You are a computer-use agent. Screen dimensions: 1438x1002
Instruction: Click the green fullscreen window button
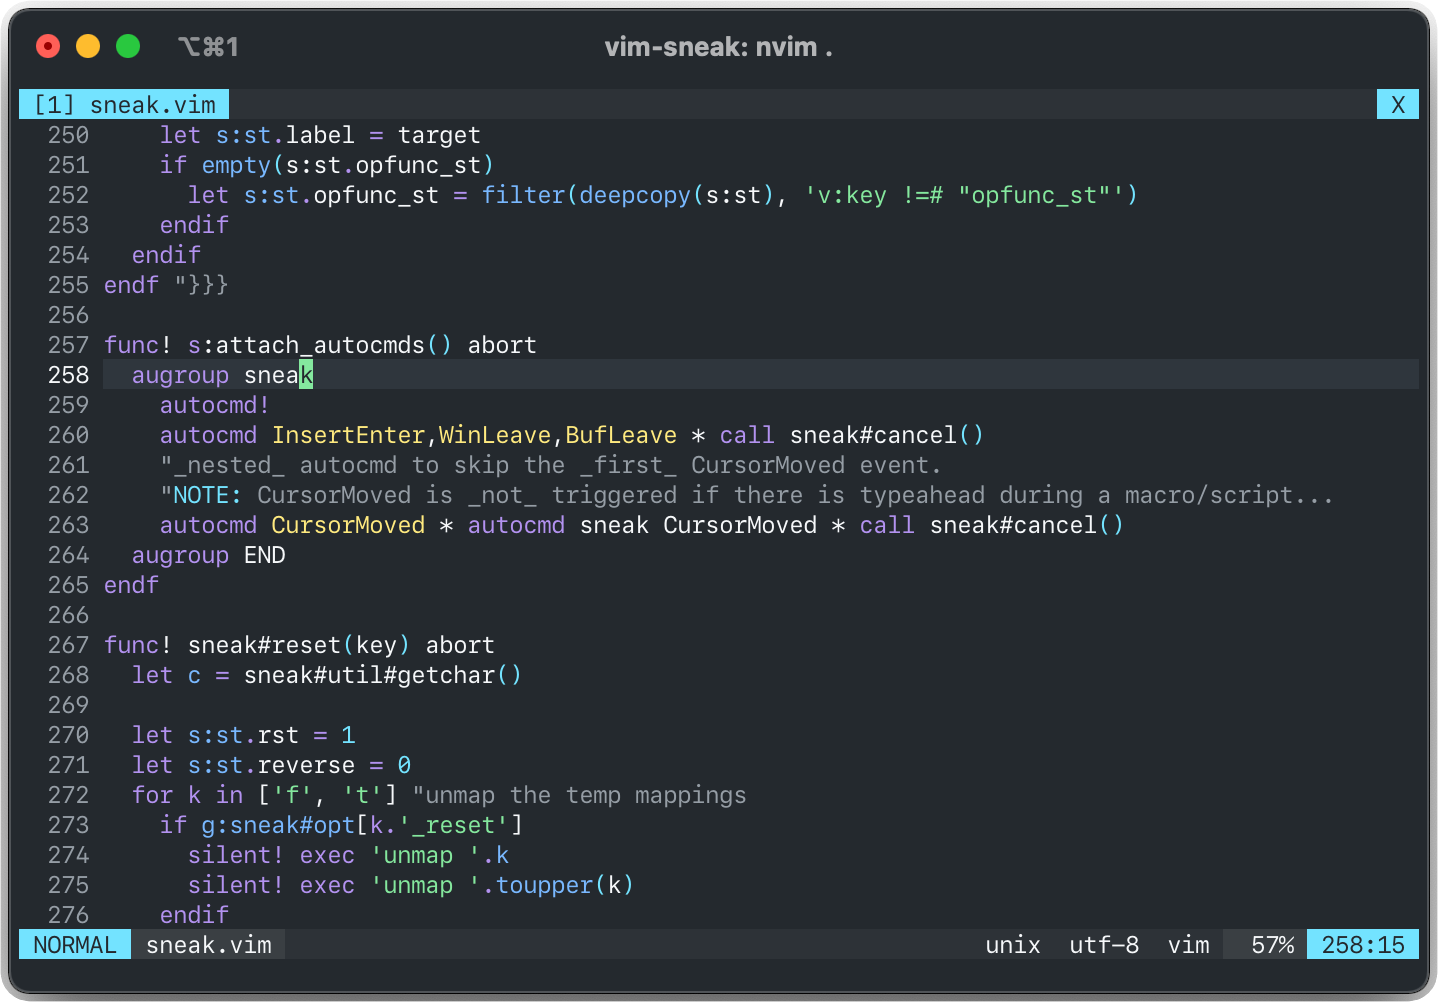point(128,46)
